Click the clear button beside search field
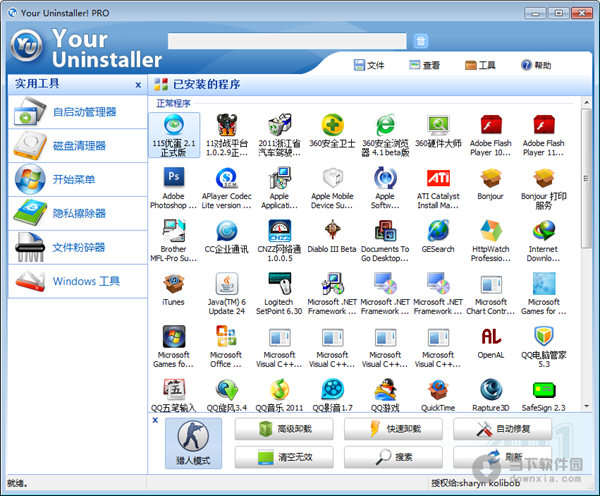The width and height of the screenshot is (600, 496). 421,41
